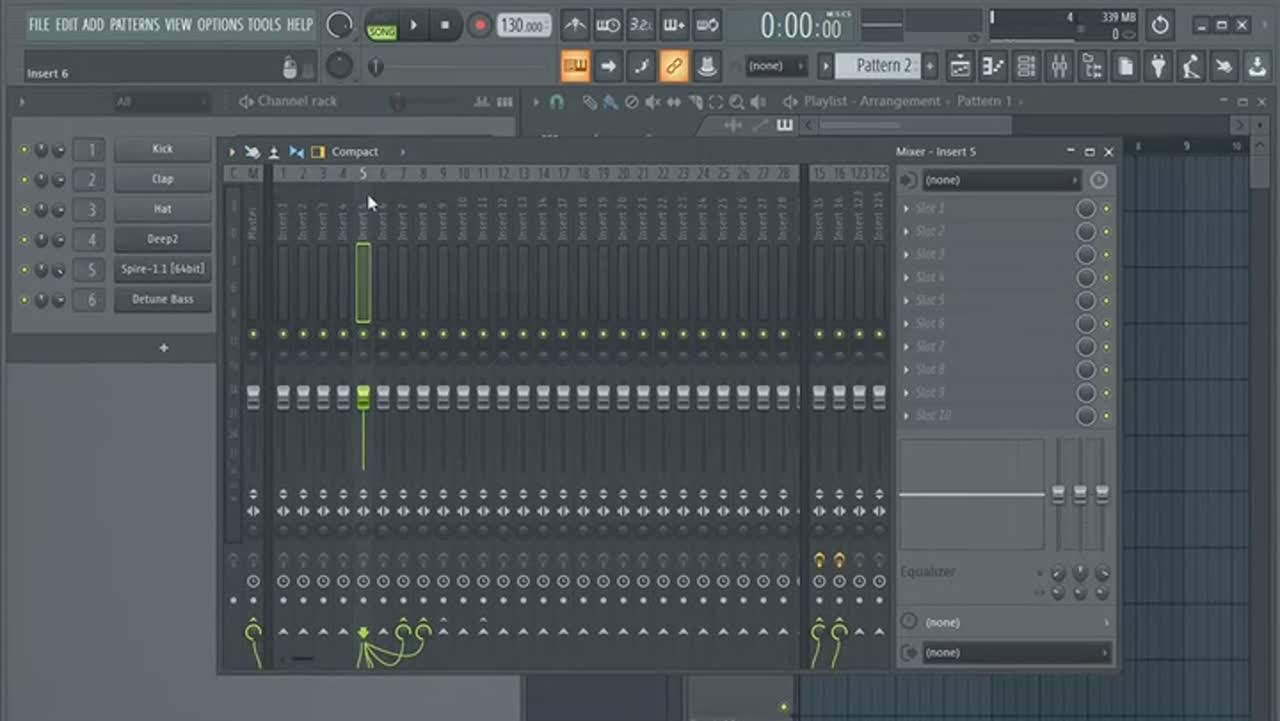Click the Insert 5 volume fader
The height and width of the screenshot is (721, 1280).
point(363,397)
